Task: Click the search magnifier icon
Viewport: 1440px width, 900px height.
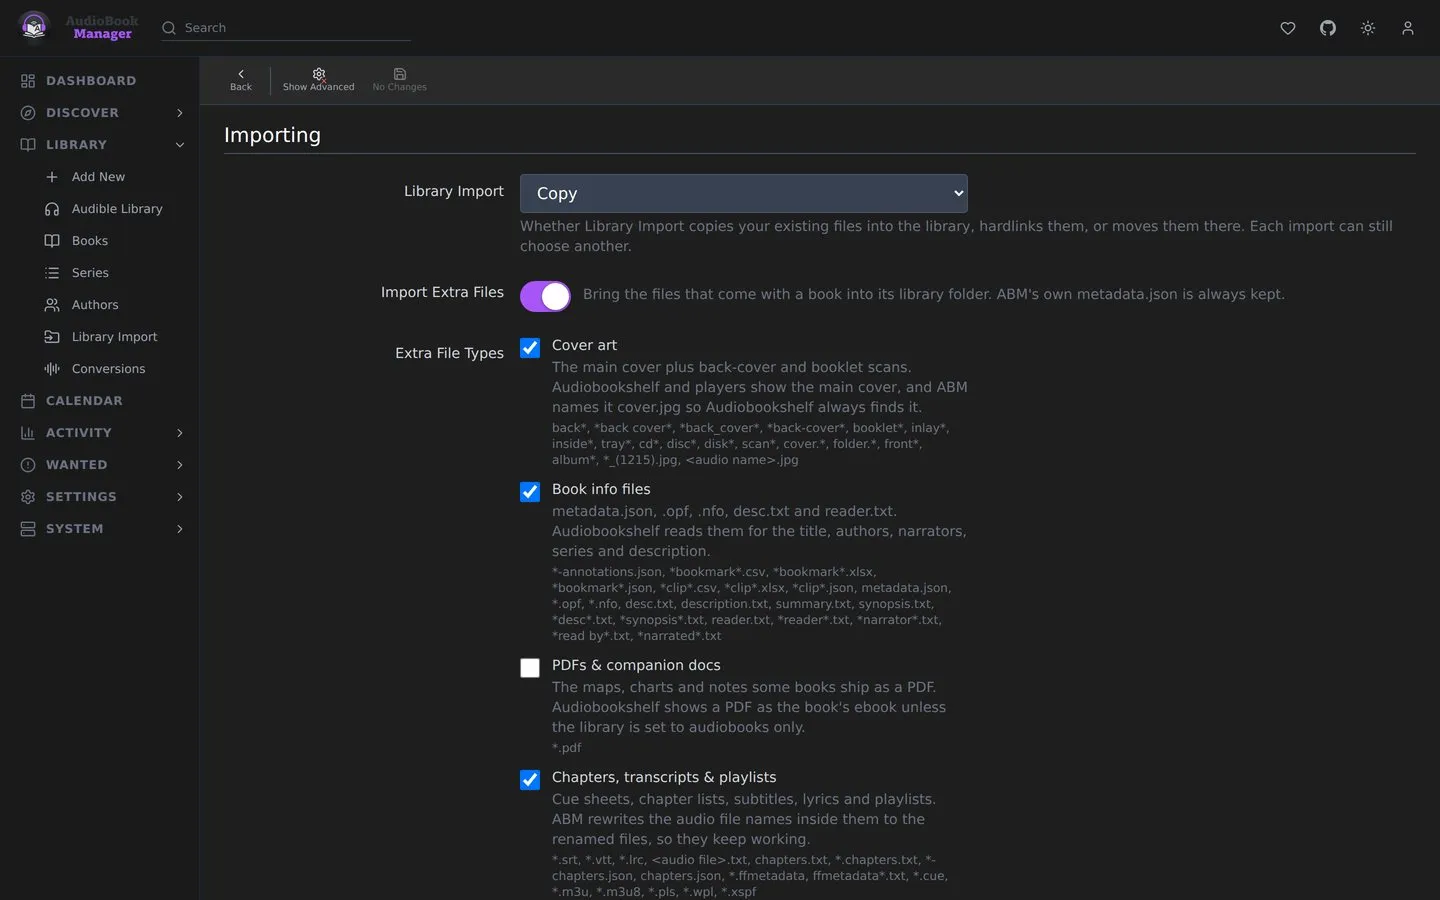Action: [169, 28]
